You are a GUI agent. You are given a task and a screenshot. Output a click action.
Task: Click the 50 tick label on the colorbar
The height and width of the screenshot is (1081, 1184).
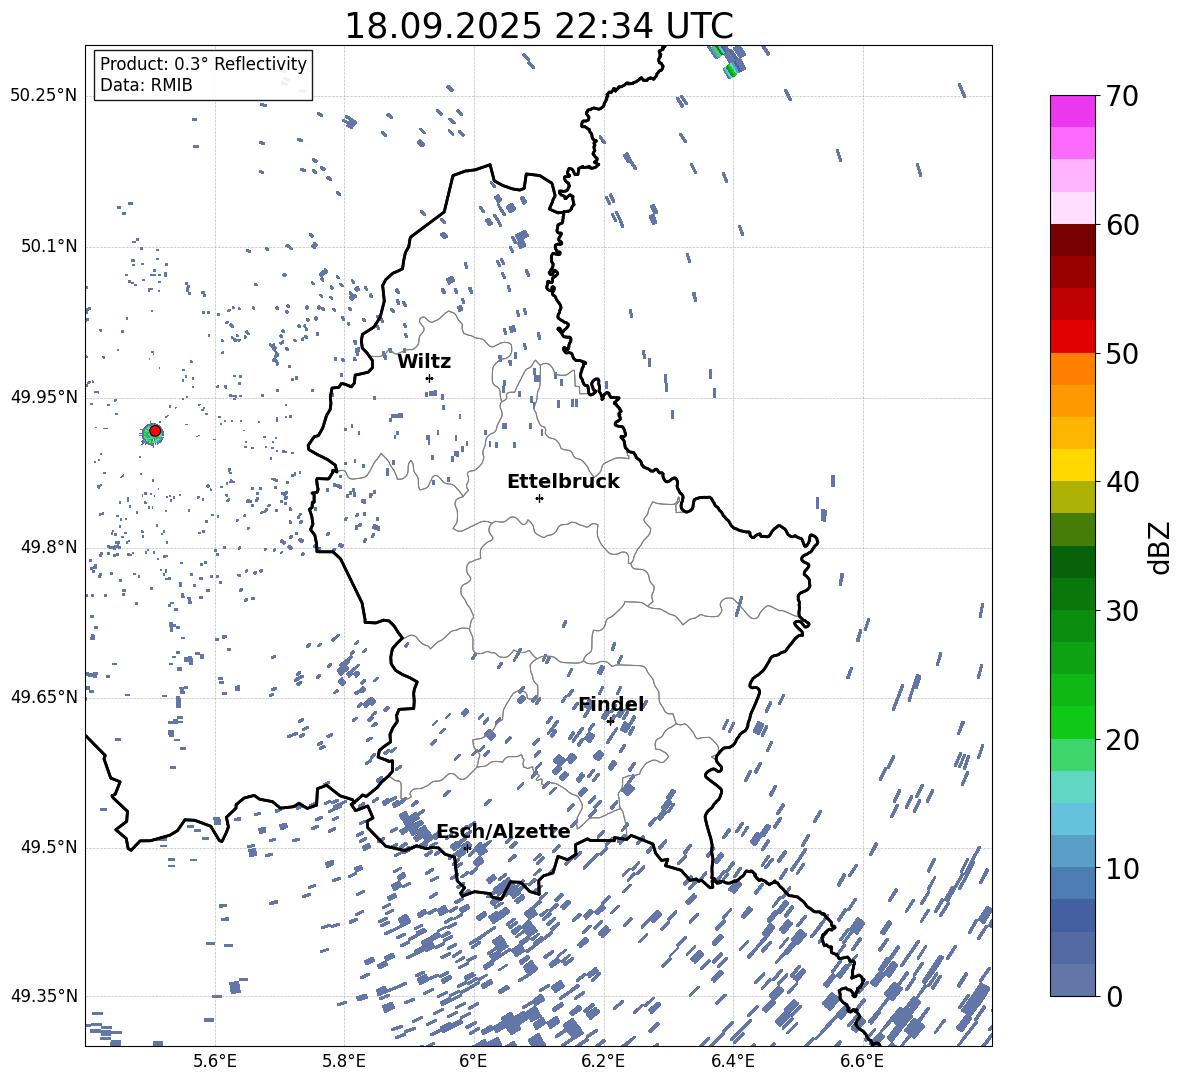(1125, 354)
